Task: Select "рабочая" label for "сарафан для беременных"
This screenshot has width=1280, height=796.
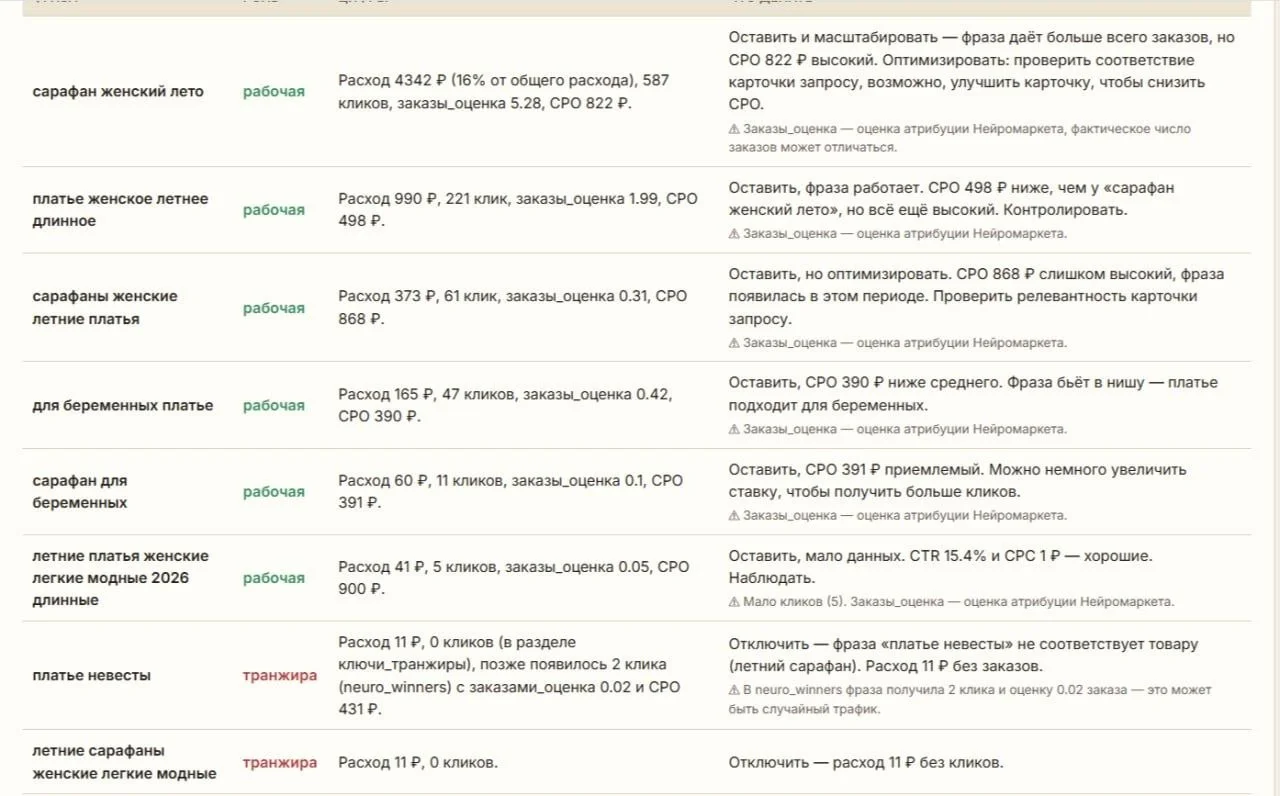Action: coord(274,492)
